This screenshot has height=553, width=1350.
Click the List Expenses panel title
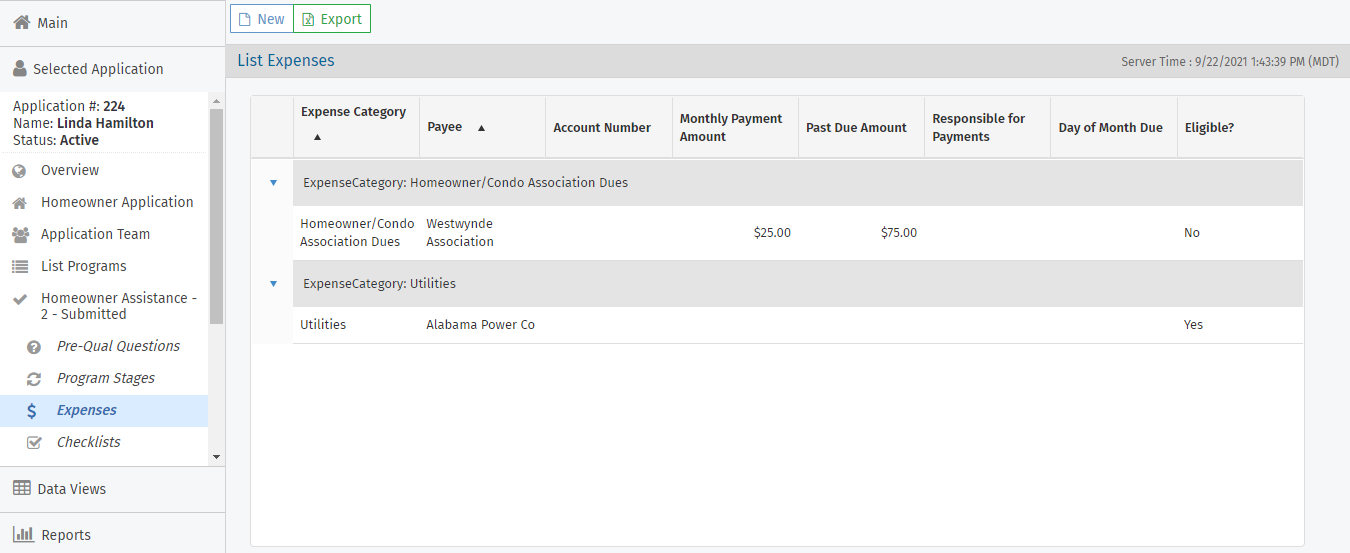pos(286,61)
